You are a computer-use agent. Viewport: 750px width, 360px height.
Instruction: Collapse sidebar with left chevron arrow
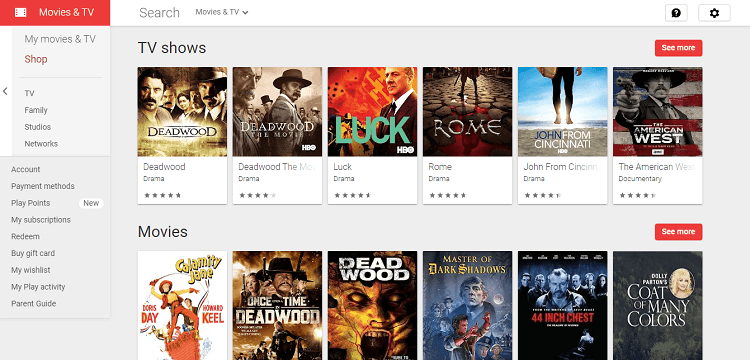(5, 91)
